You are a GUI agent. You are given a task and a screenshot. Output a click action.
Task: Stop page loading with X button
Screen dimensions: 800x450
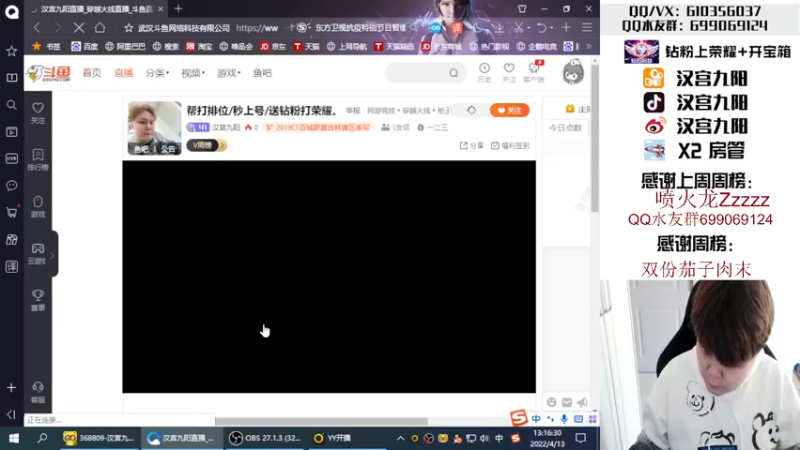pyautogui.click(x=79, y=28)
